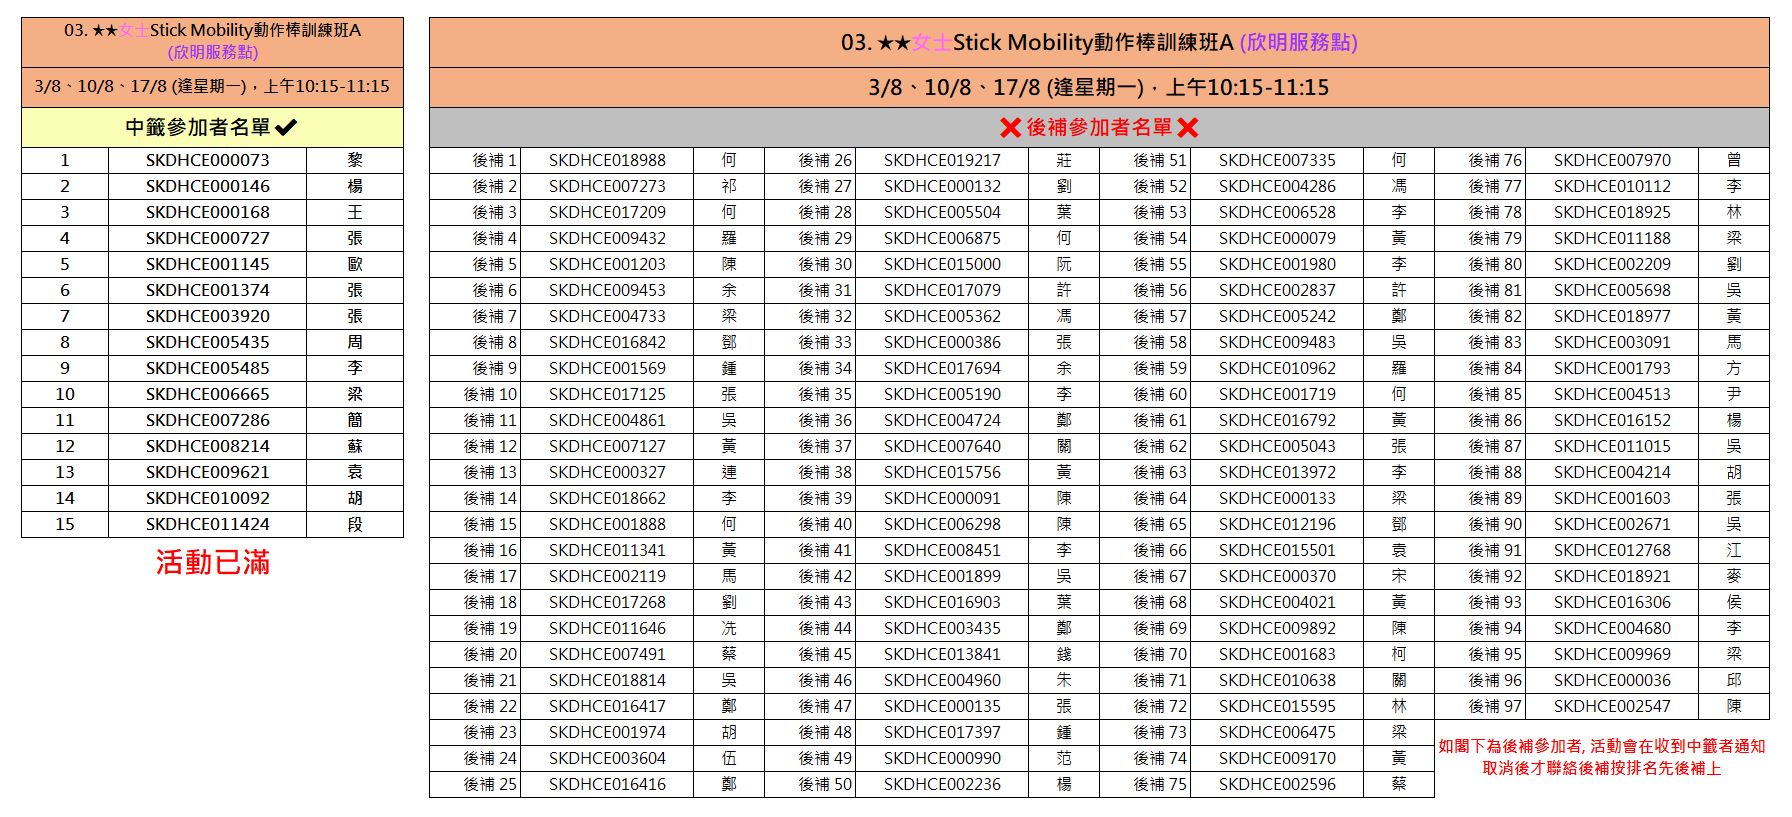Select waiting-list ID SKDHCE019217
Image resolution: width=1792 pixels, height=817 pixels.
(942, 160)
